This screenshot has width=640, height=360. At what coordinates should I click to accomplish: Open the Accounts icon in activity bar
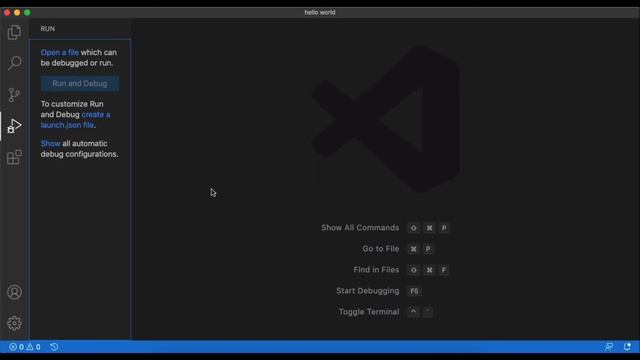[x=14, y=292]
